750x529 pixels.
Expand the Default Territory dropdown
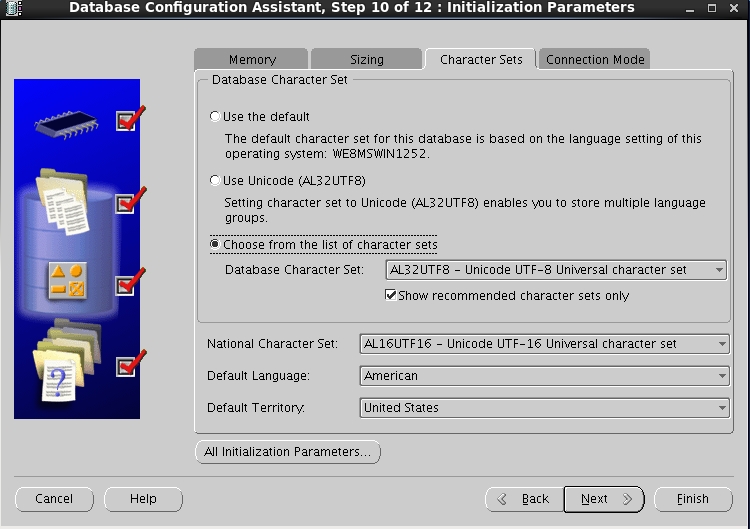coord(544,408)
